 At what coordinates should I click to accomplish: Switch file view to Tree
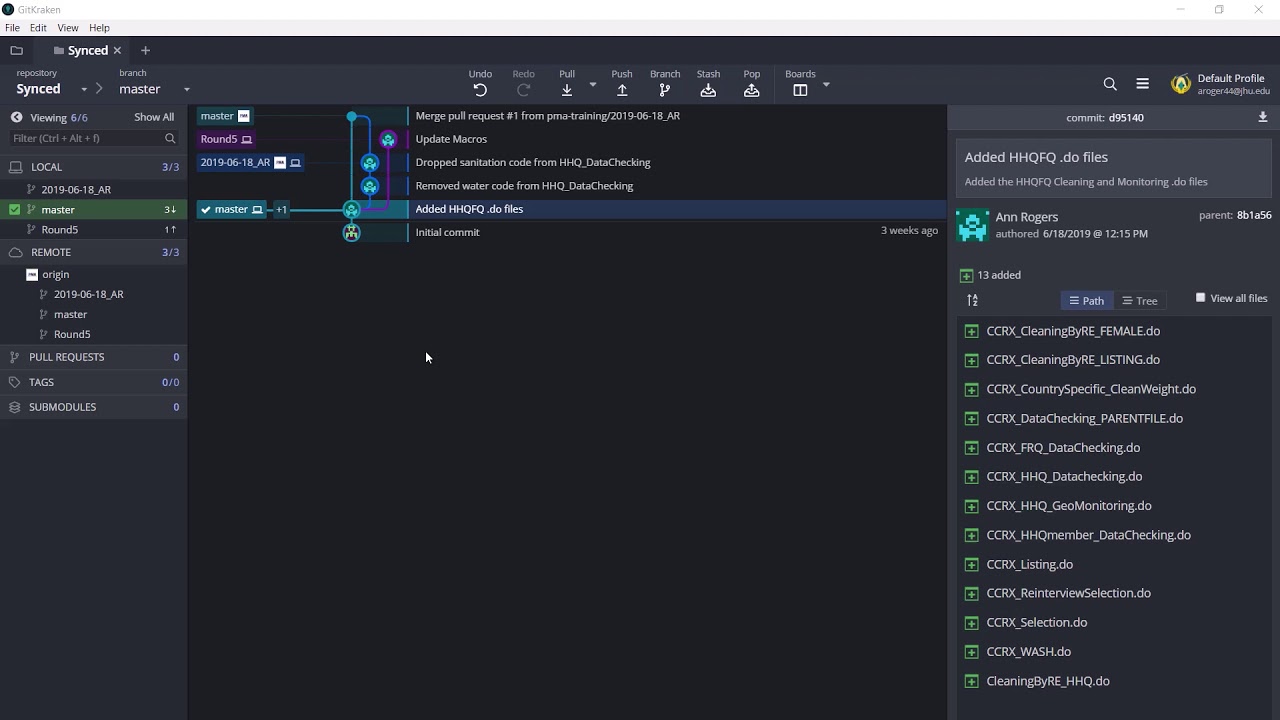click(x=1139, y=300)
